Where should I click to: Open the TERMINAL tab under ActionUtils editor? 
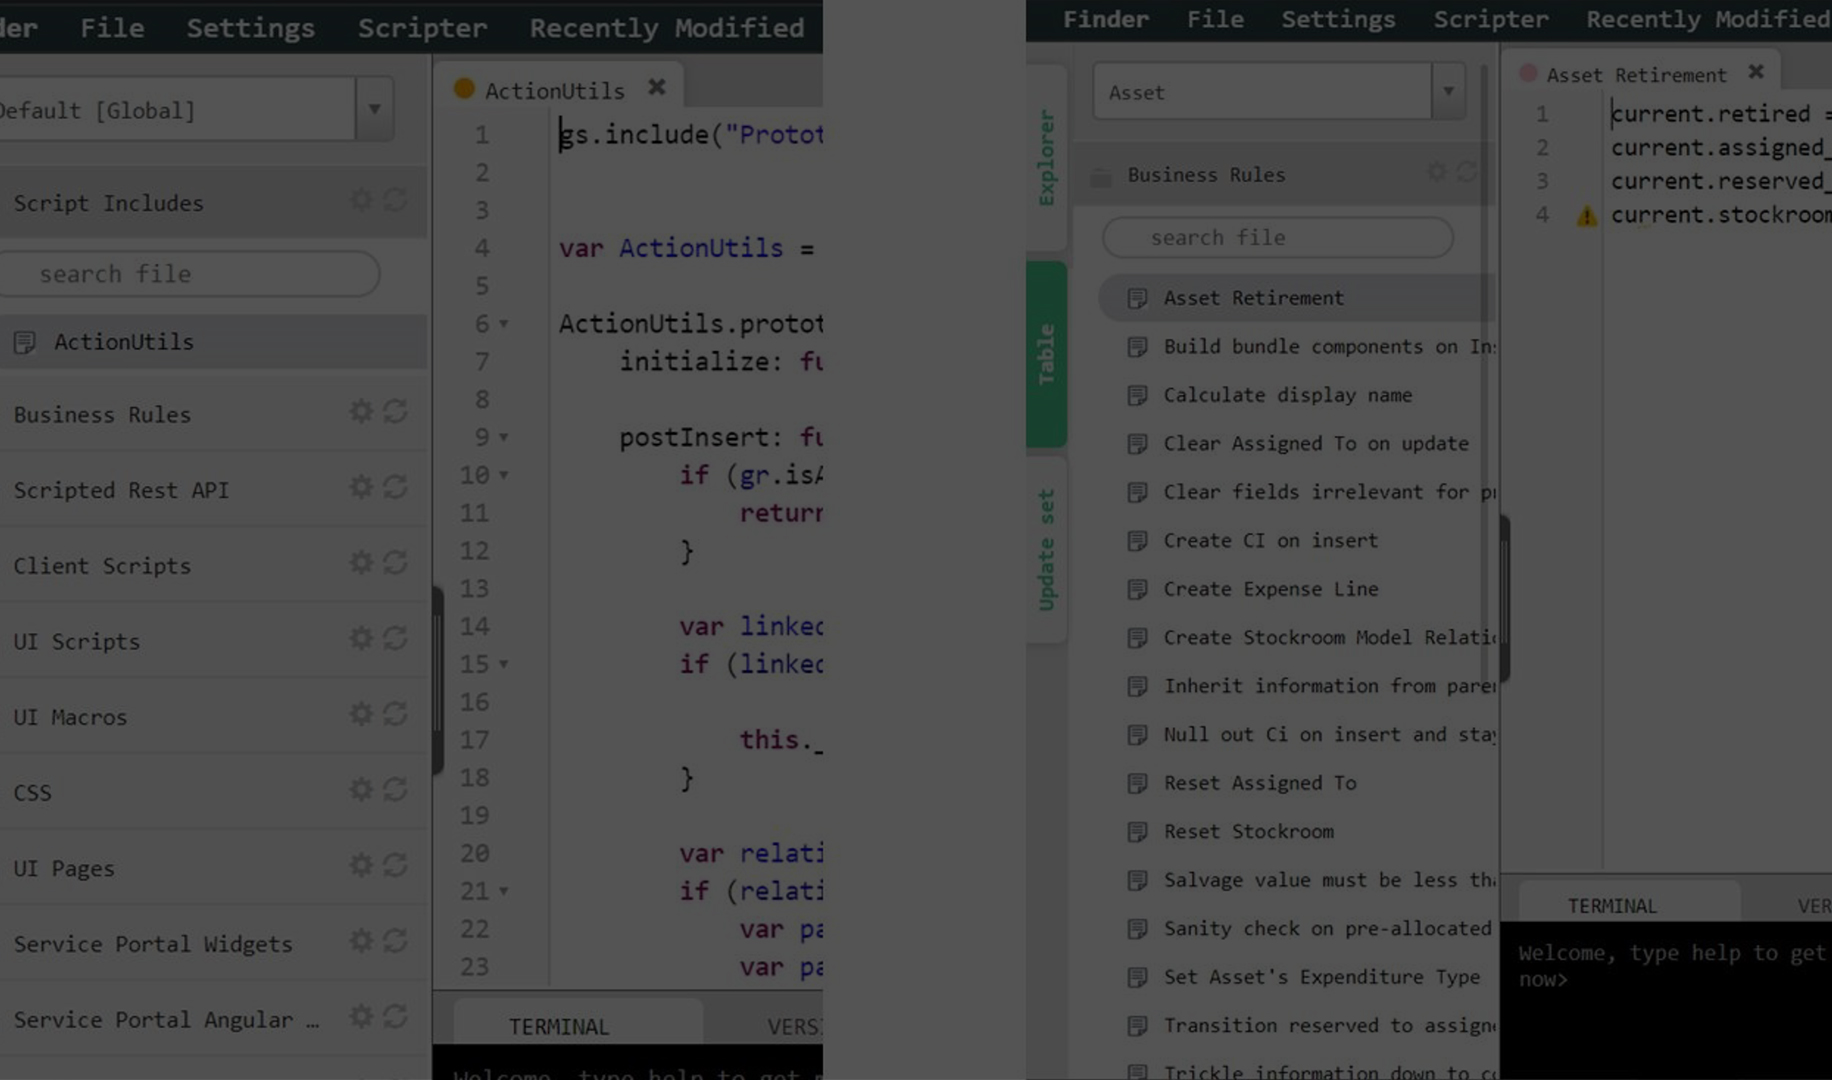[558, 1027]
